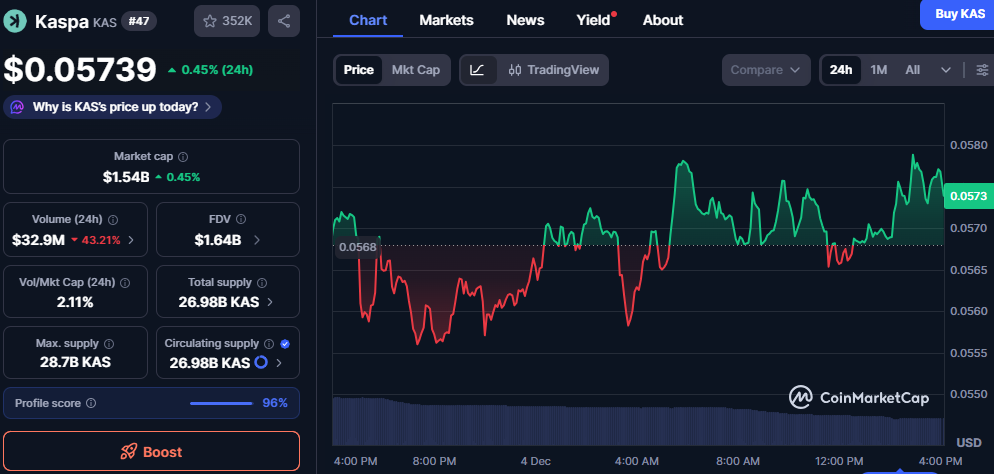Click the Max. supply info icon

(109, 344)
